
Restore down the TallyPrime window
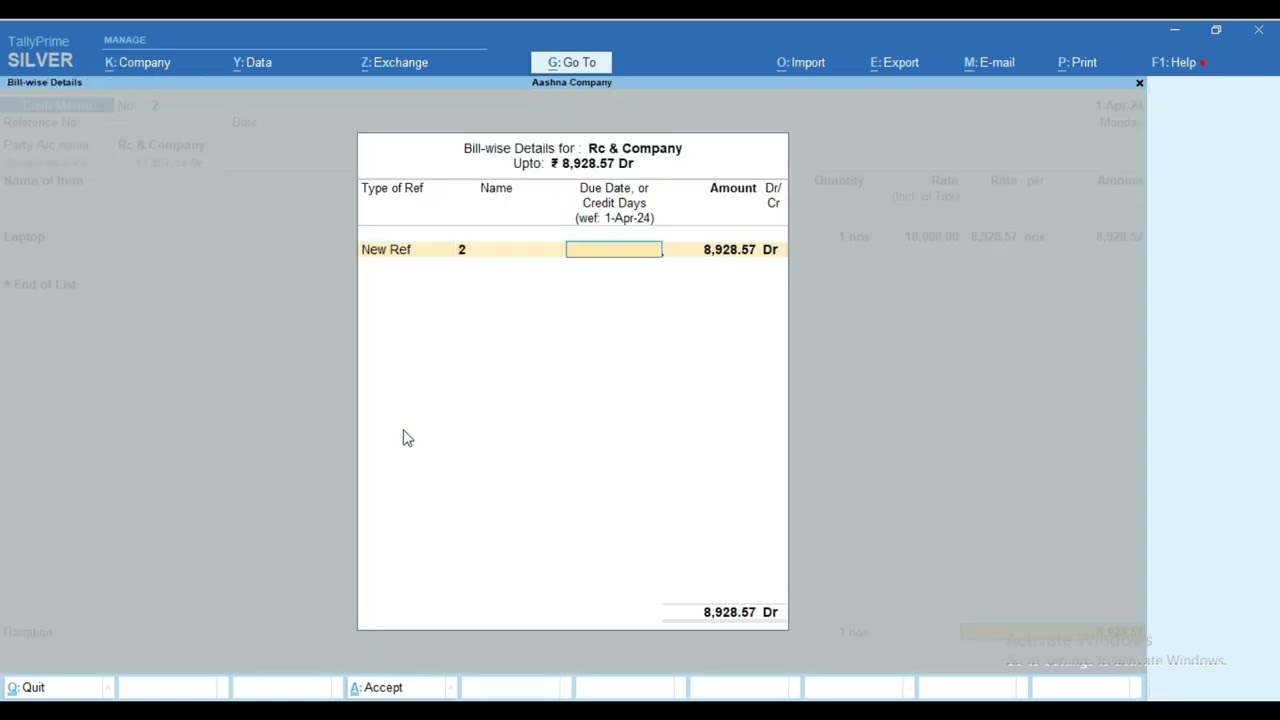[1216, 30]
